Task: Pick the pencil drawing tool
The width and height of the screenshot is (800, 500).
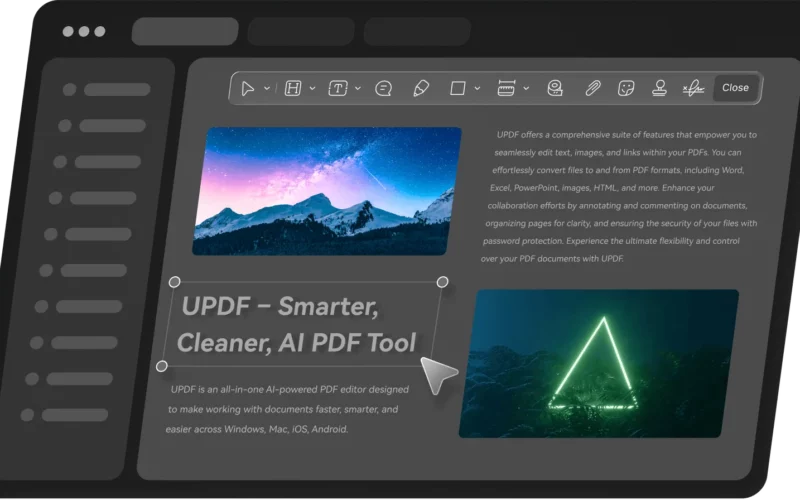Action: click(420, 88)
